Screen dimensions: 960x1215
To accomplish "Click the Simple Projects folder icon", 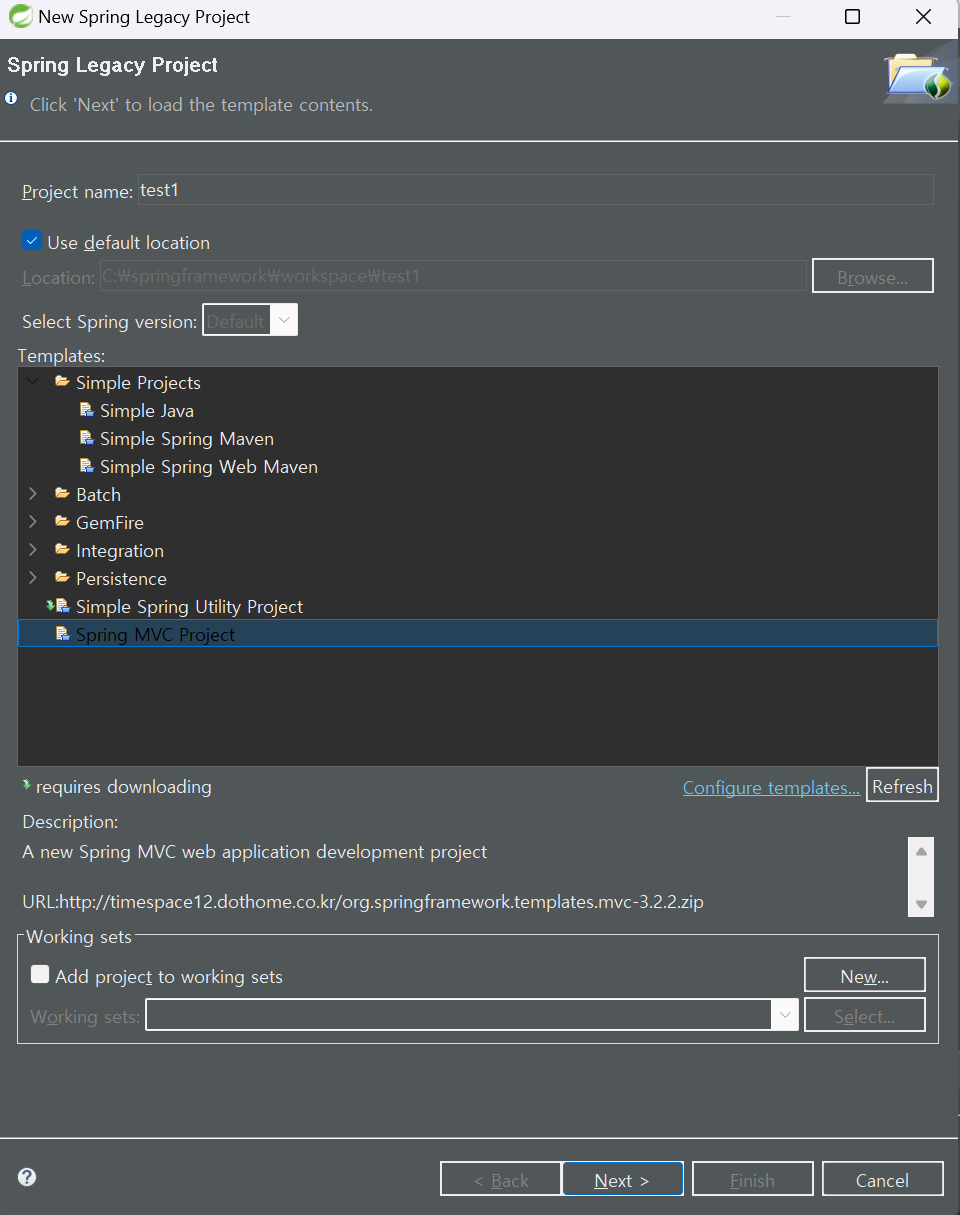I will [x=62, y=382].
